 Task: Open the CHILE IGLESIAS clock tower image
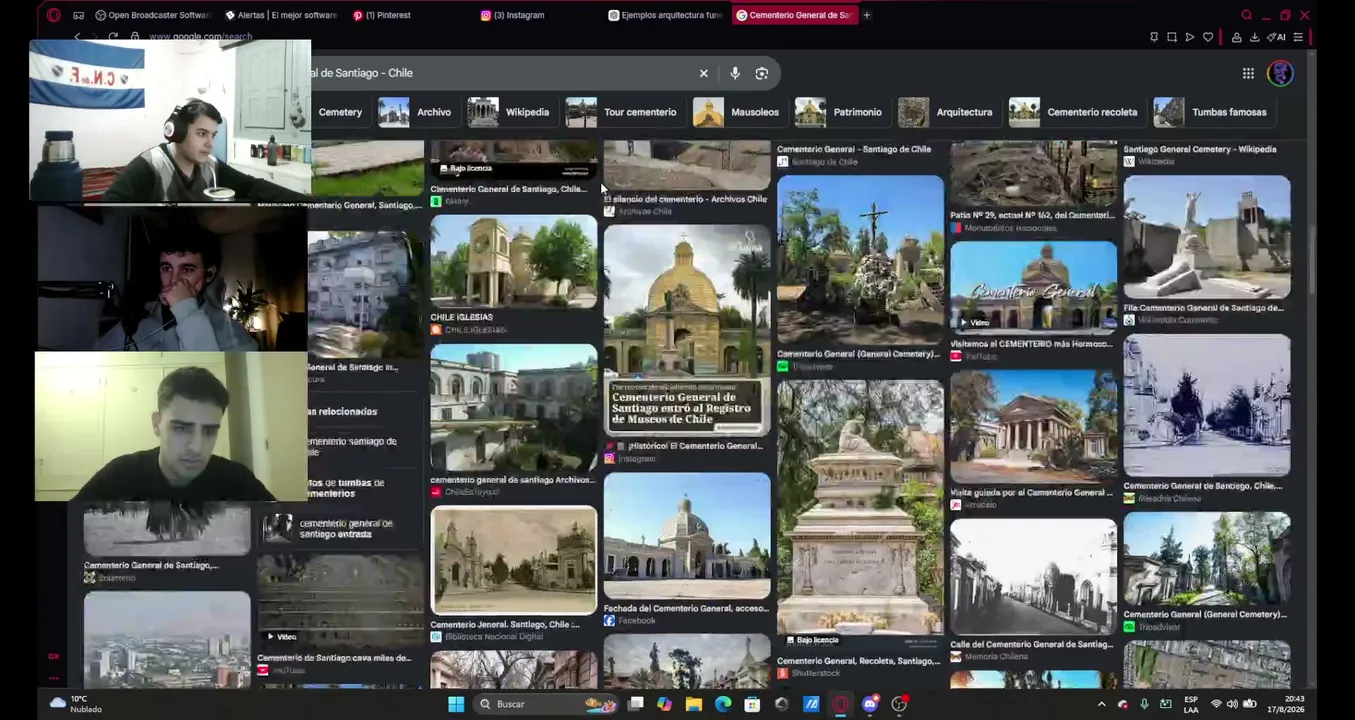(513, 262)
